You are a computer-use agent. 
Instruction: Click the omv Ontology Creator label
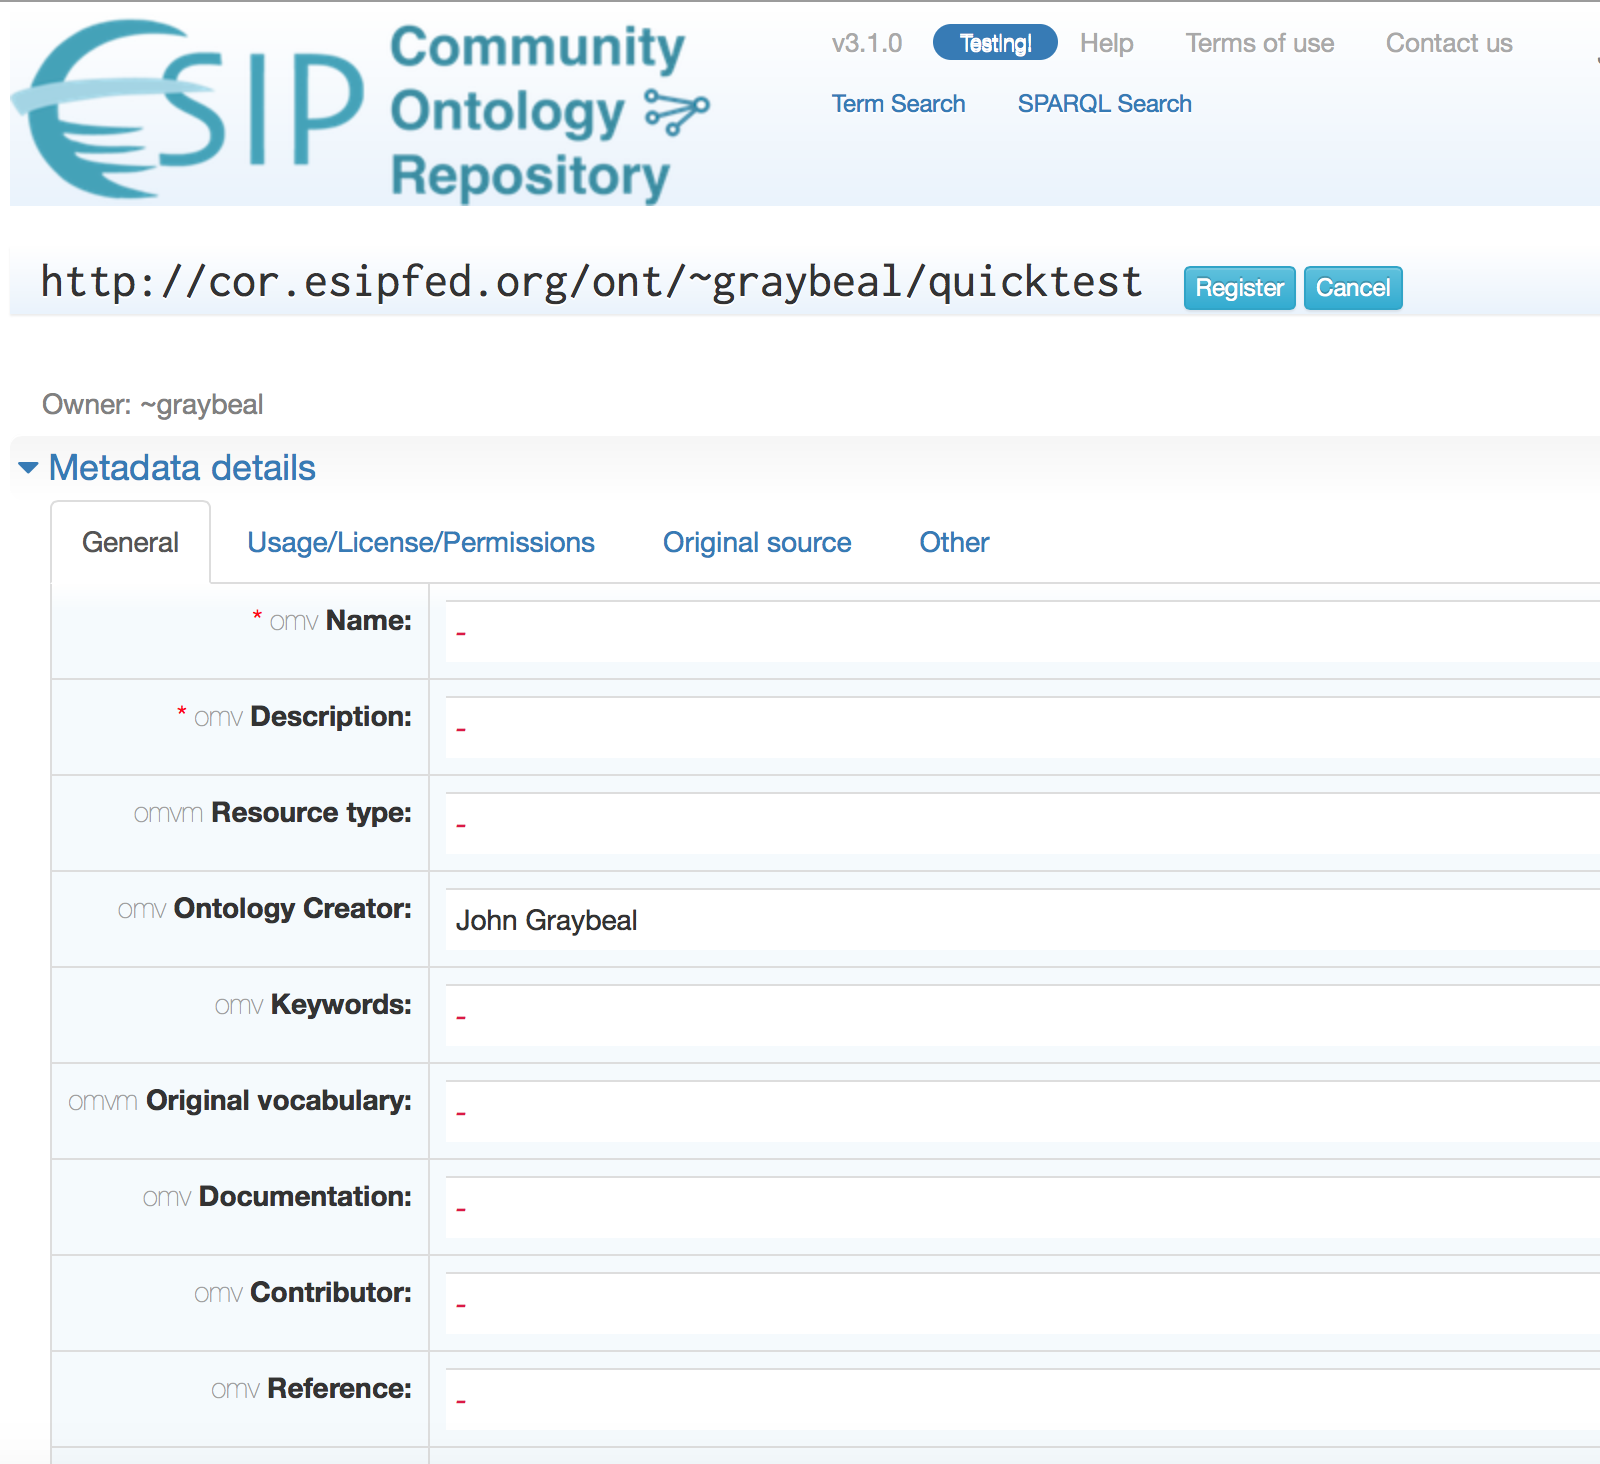(x=264, y=909)
